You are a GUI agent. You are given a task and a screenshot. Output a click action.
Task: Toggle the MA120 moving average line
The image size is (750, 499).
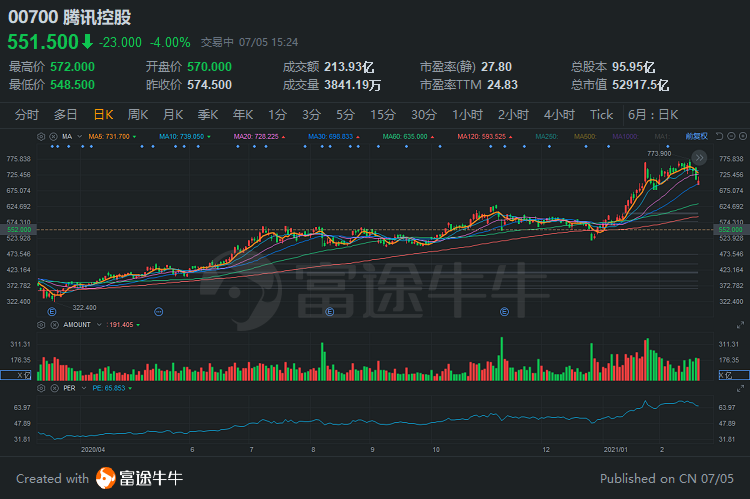484,136
